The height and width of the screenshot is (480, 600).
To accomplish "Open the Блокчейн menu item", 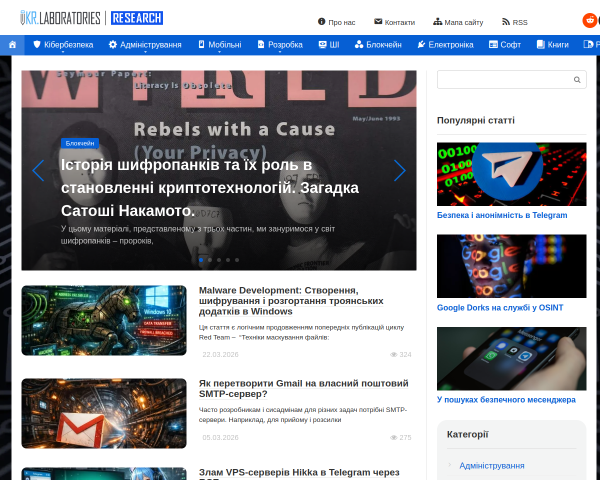I will point(378,45).
